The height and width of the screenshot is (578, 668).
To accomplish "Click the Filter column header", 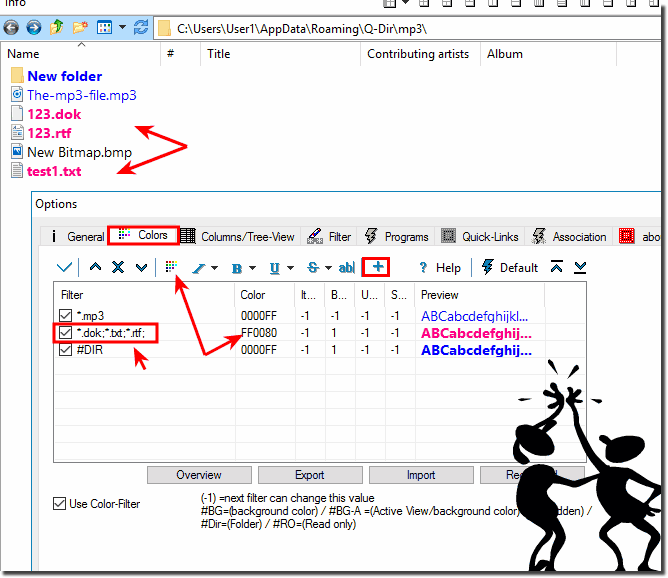I will (144, 295).
